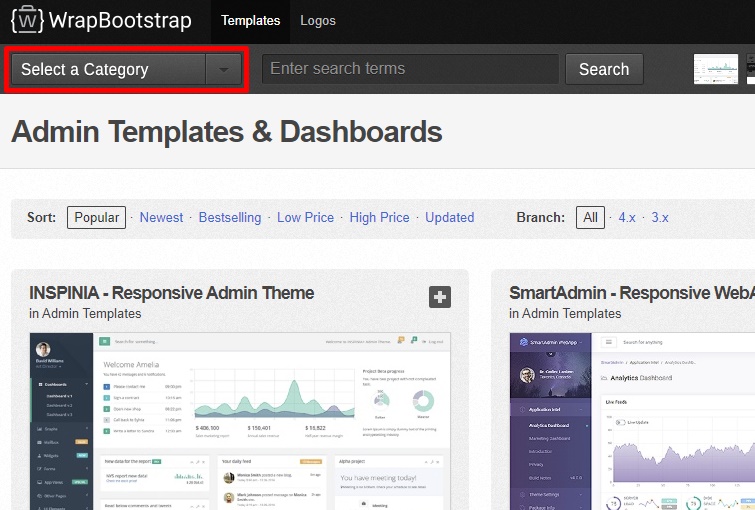Sort templates by Updated
755x510 pixels.
click(x=450, y=218)
